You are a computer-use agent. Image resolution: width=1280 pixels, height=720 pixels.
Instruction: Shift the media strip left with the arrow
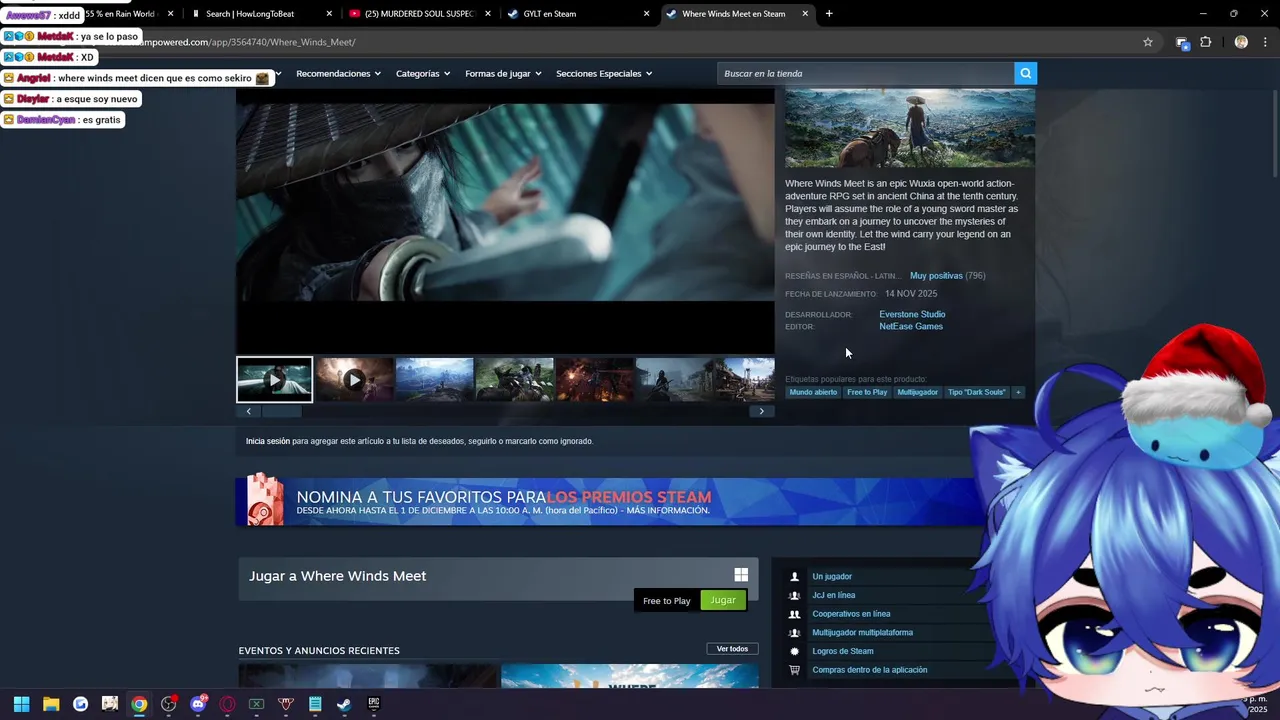point(249,411)
